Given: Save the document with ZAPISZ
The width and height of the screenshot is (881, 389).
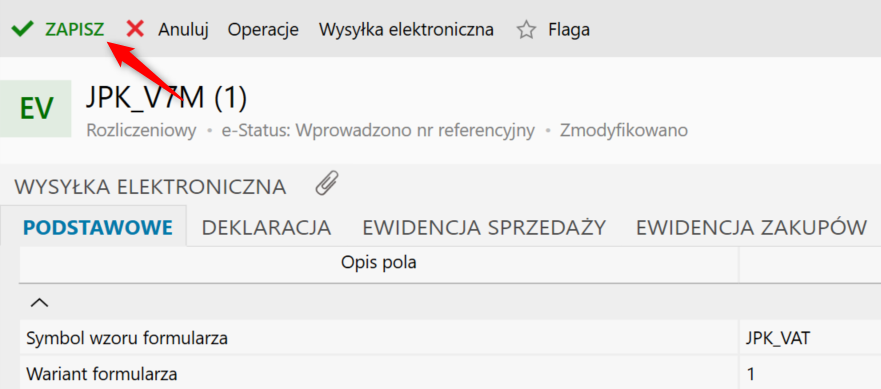Looking at the screenshot, I should click(75, 29).
